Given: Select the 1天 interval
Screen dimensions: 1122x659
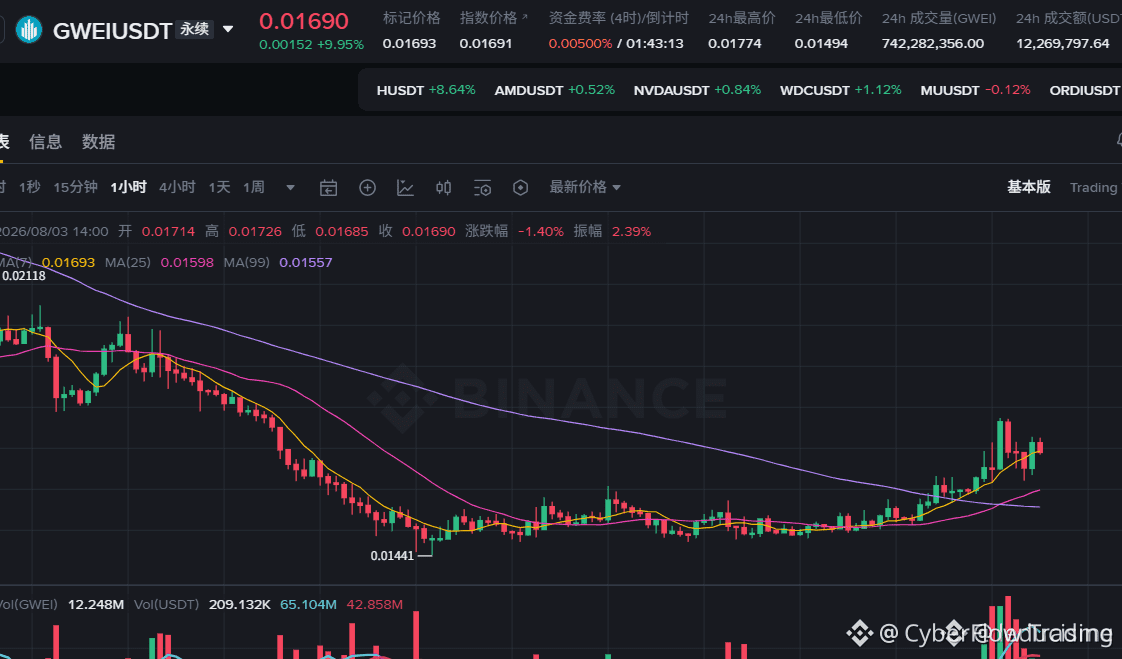Looking at the screenshot, I should pos(219,187).
